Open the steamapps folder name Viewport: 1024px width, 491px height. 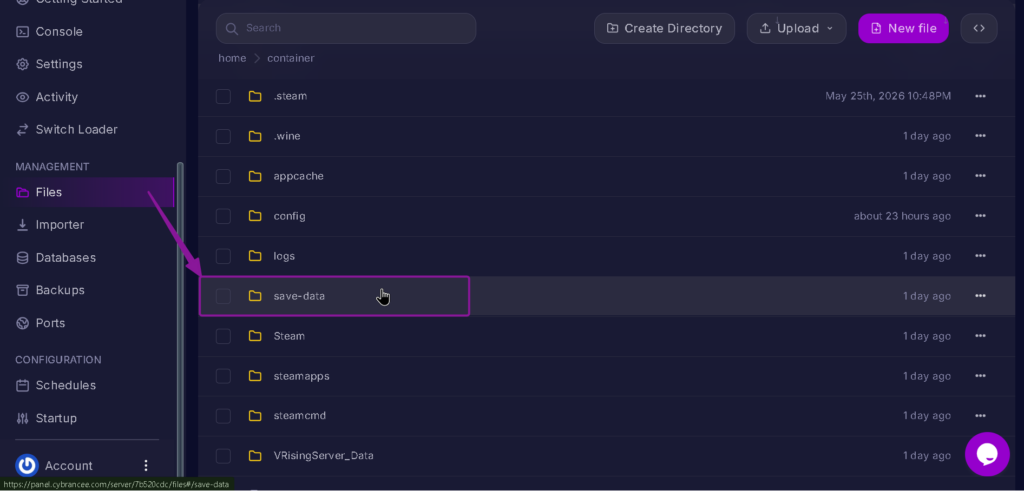[x=302, y=376]
